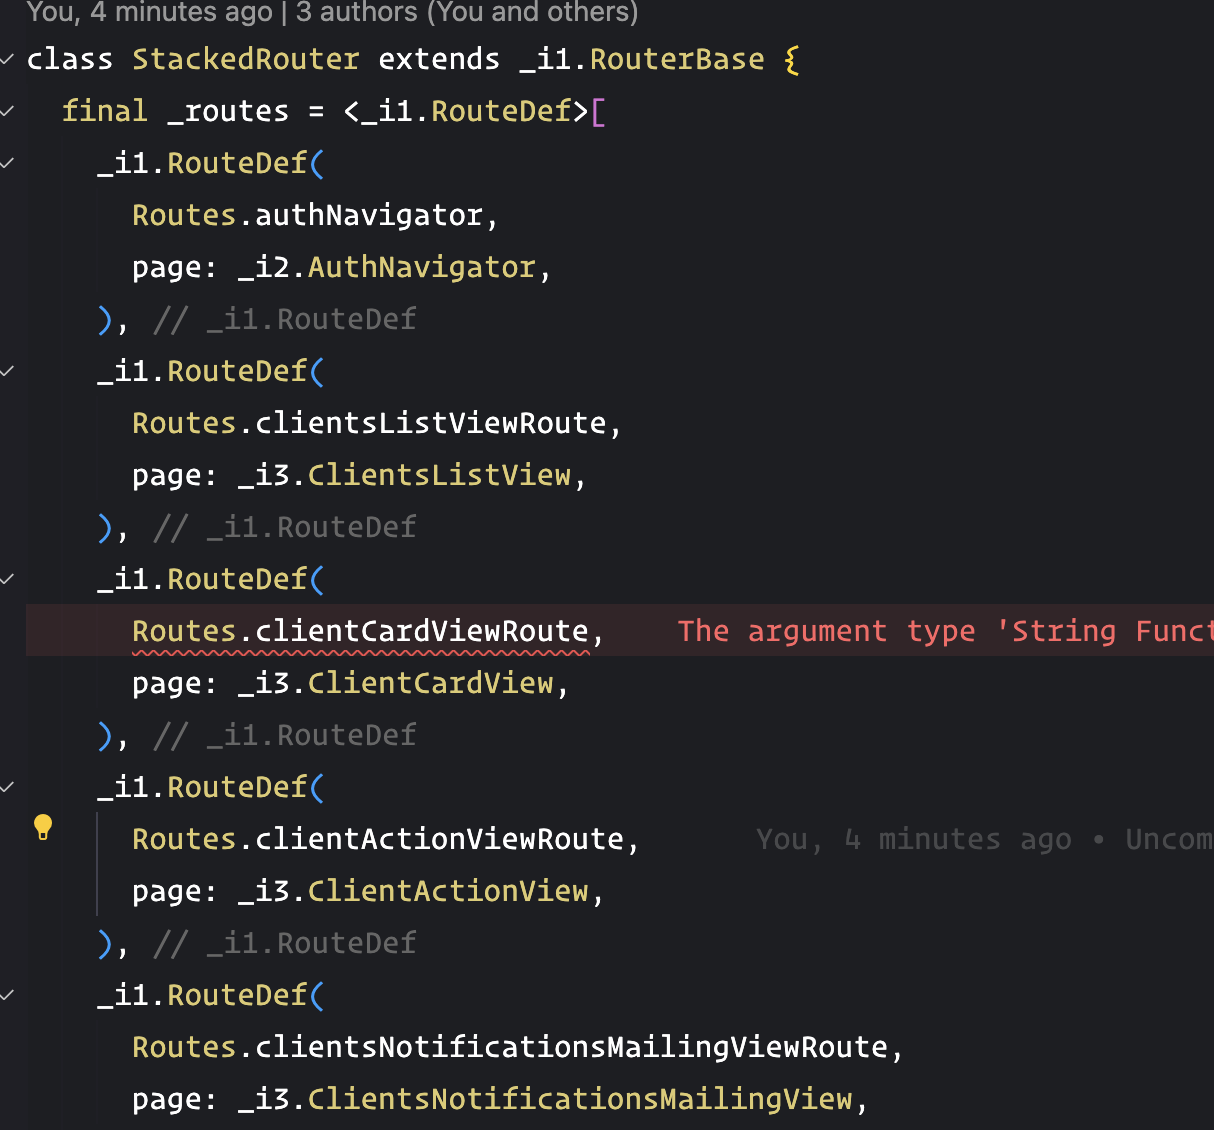The height and width of the screenshot is (1130, 1214).
Task: Click Routes.clientsListViewRoute argument
Action: [x=369, y=423]
